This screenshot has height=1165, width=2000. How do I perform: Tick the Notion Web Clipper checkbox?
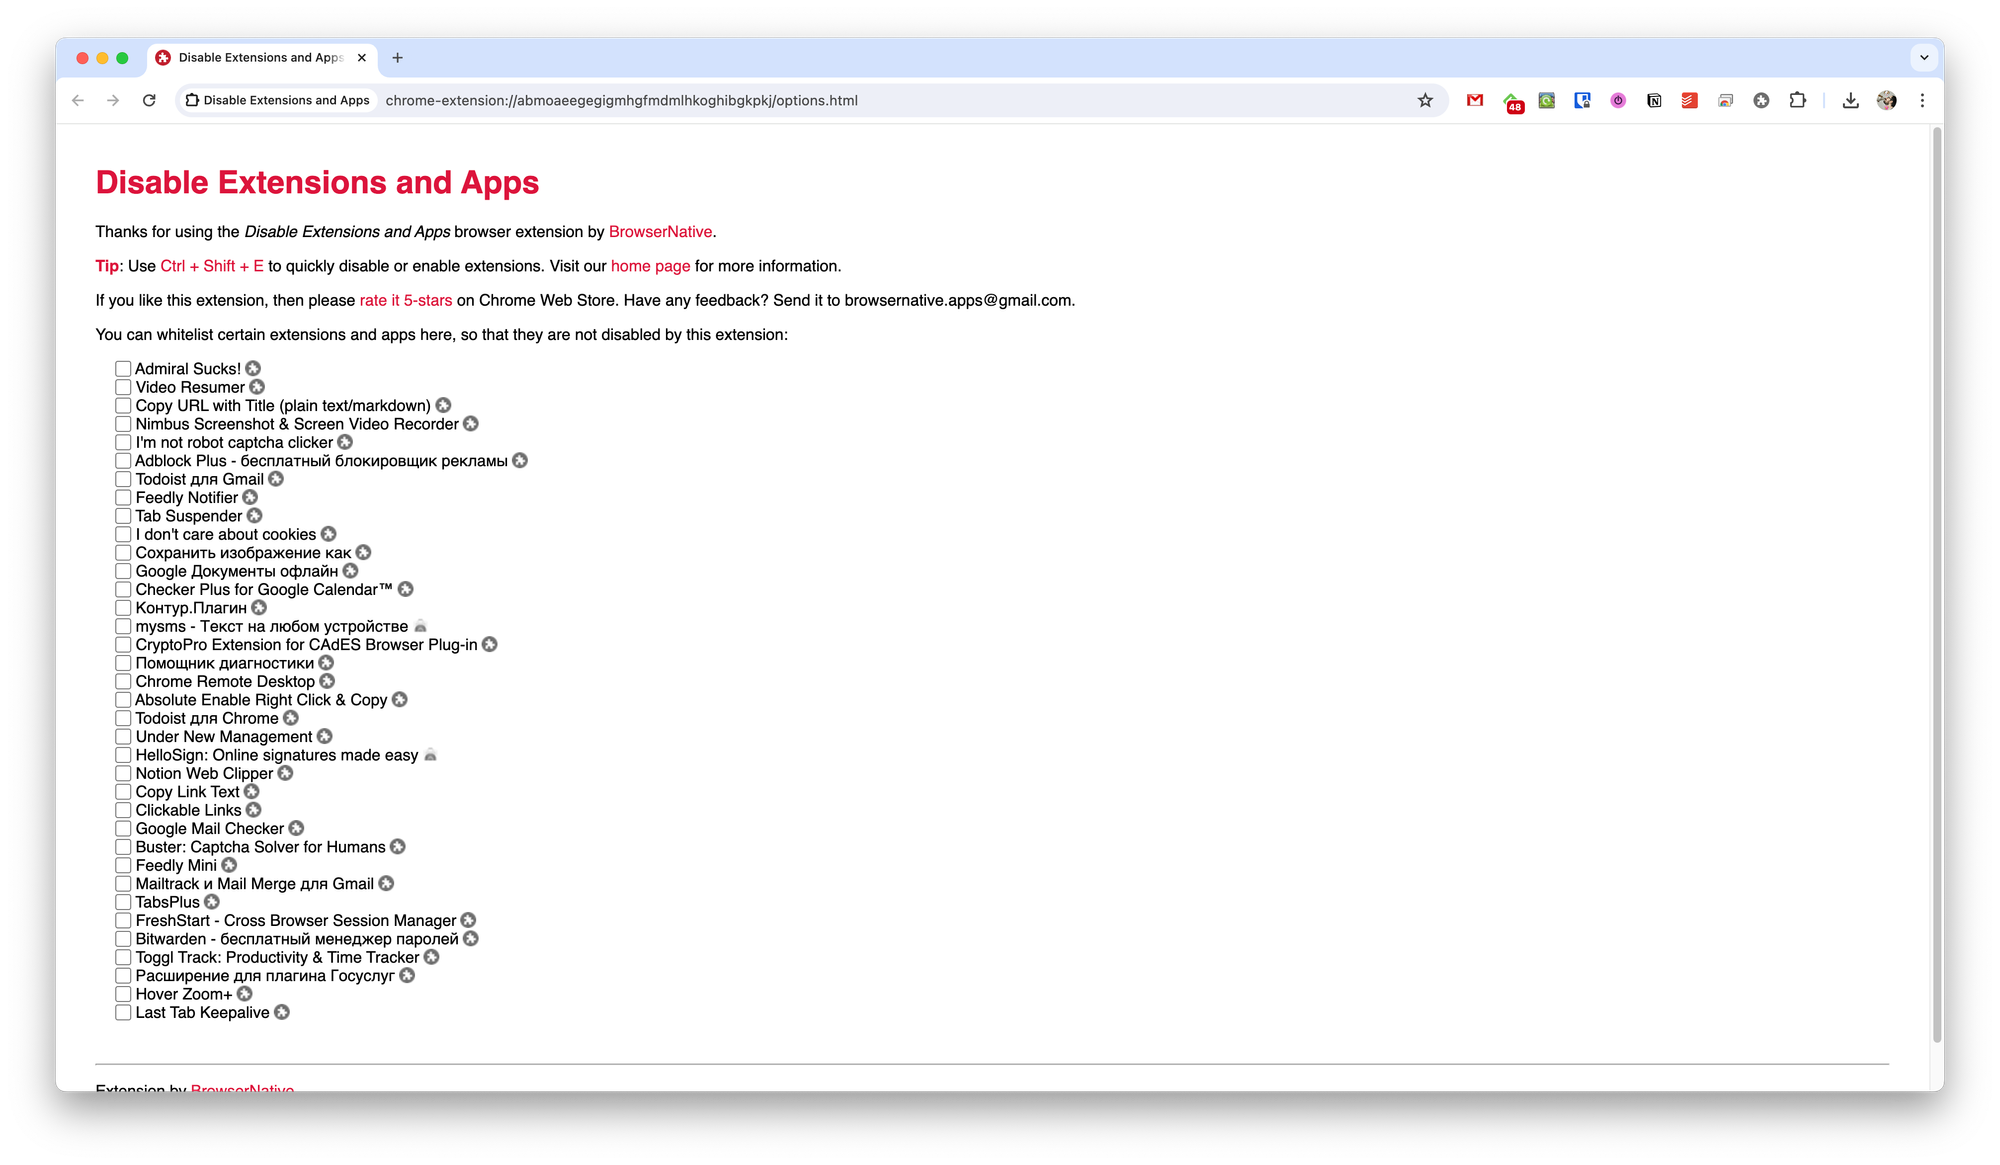[123, 774]
